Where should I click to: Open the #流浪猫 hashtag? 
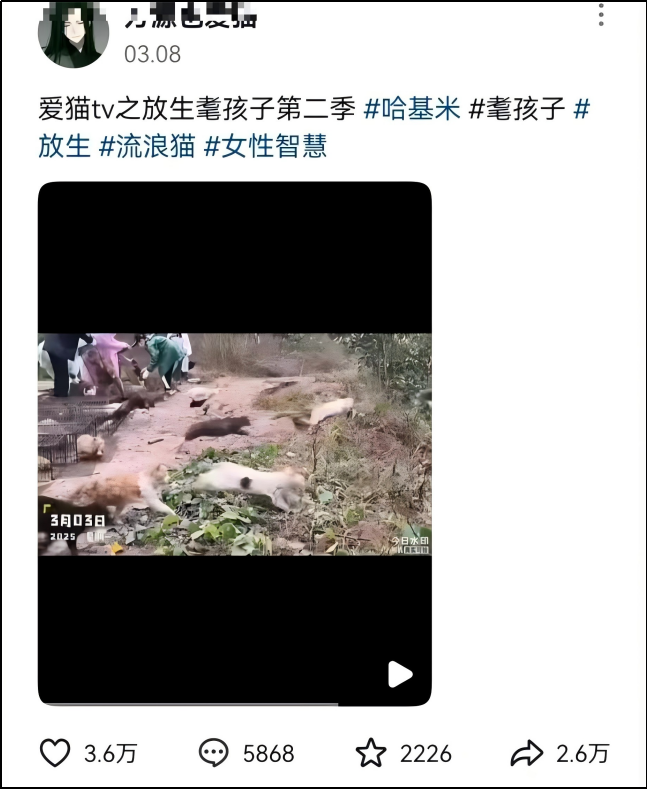coord(147,146)
